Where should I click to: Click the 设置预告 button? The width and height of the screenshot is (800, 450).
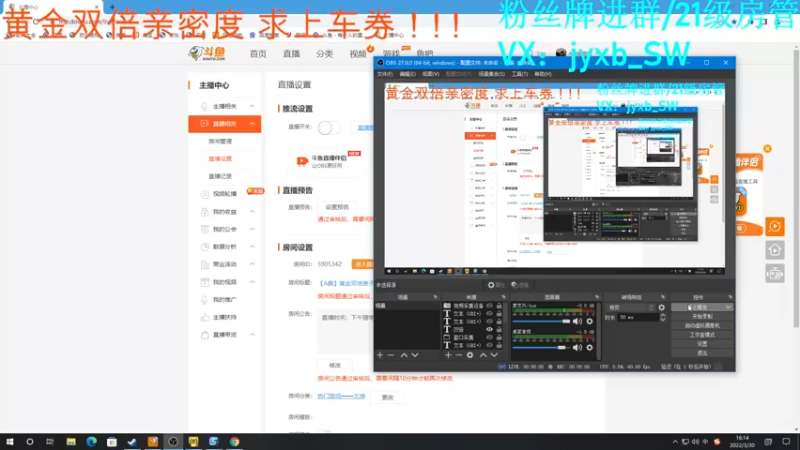(337, 207)
